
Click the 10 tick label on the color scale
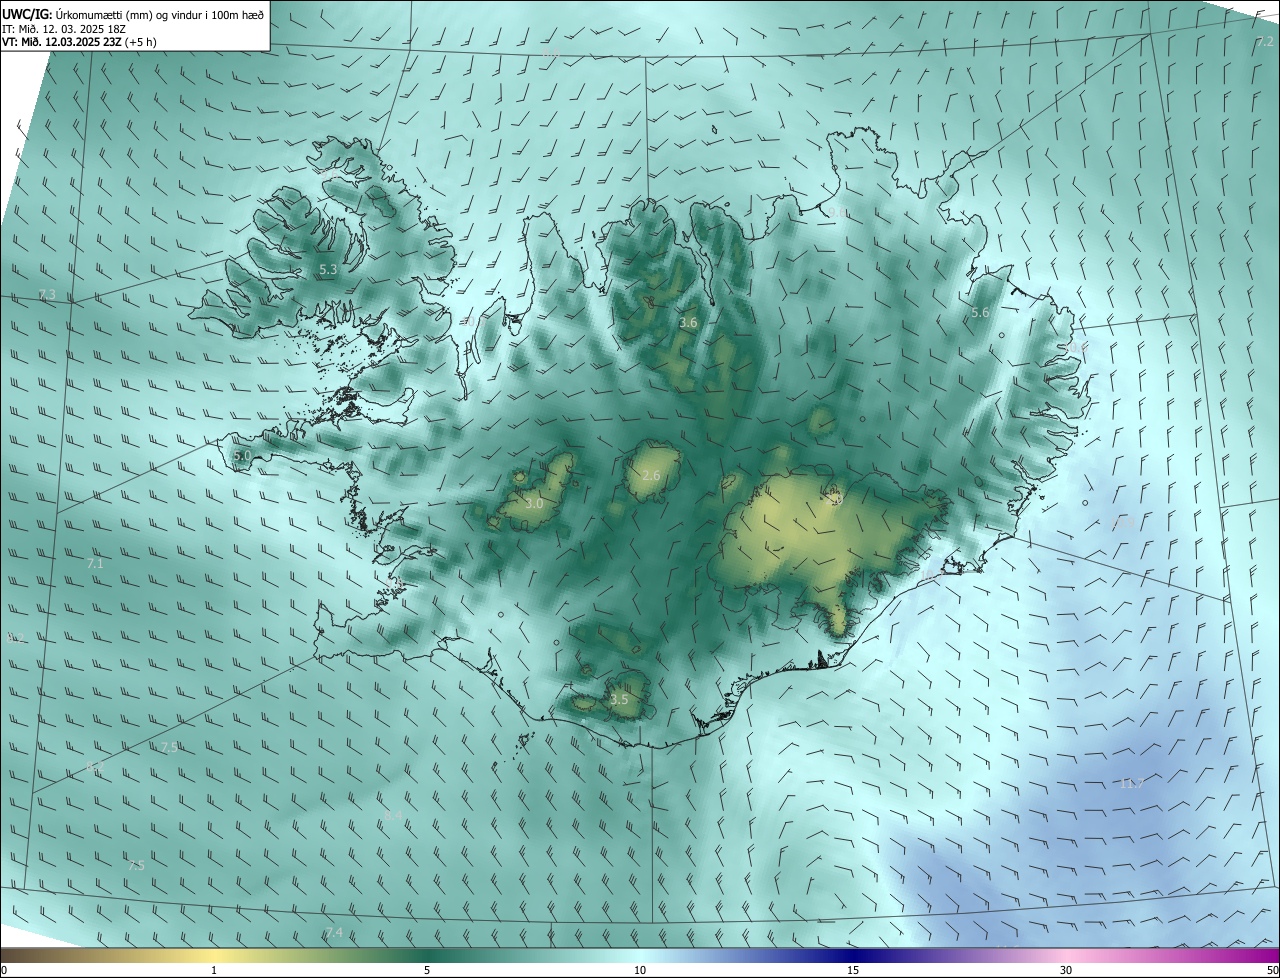[x=640, y=970]
